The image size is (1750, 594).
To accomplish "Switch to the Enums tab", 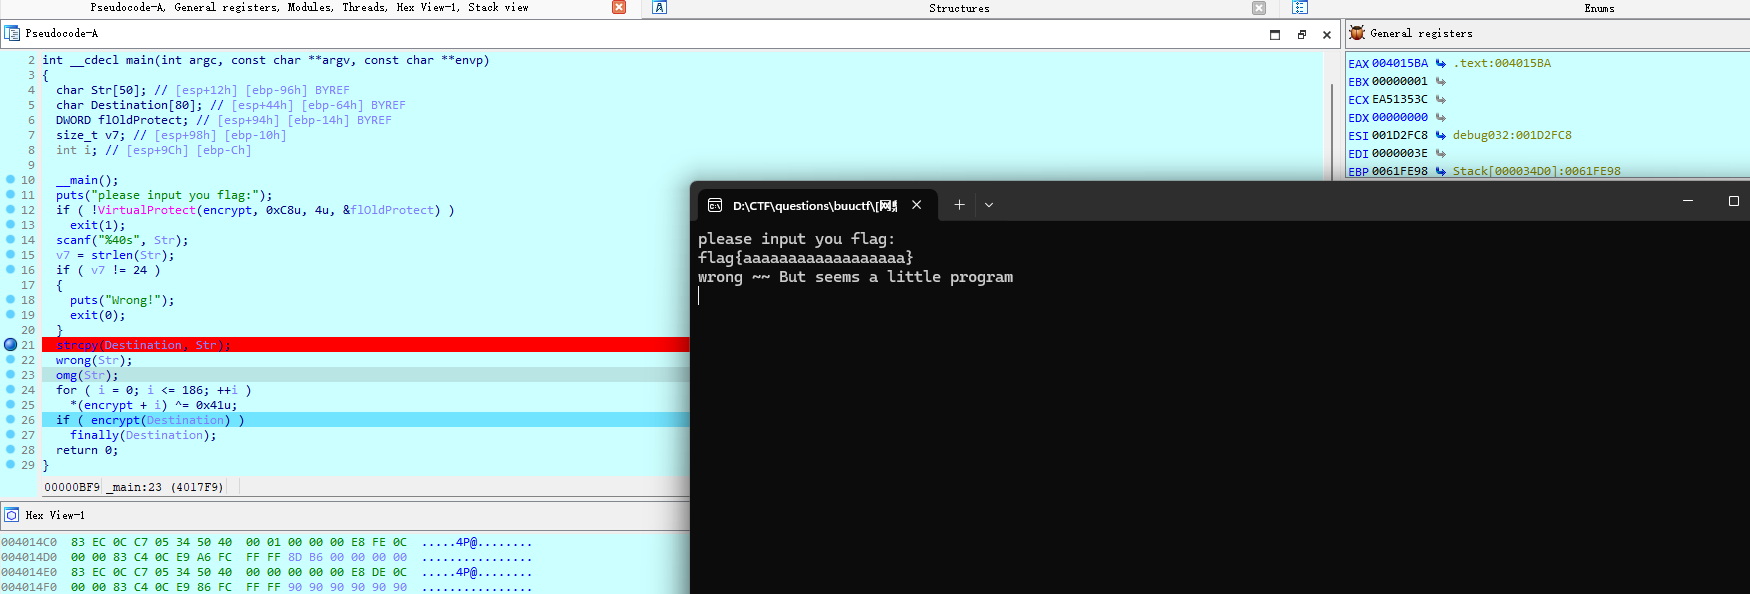I will coord(1599,8).
